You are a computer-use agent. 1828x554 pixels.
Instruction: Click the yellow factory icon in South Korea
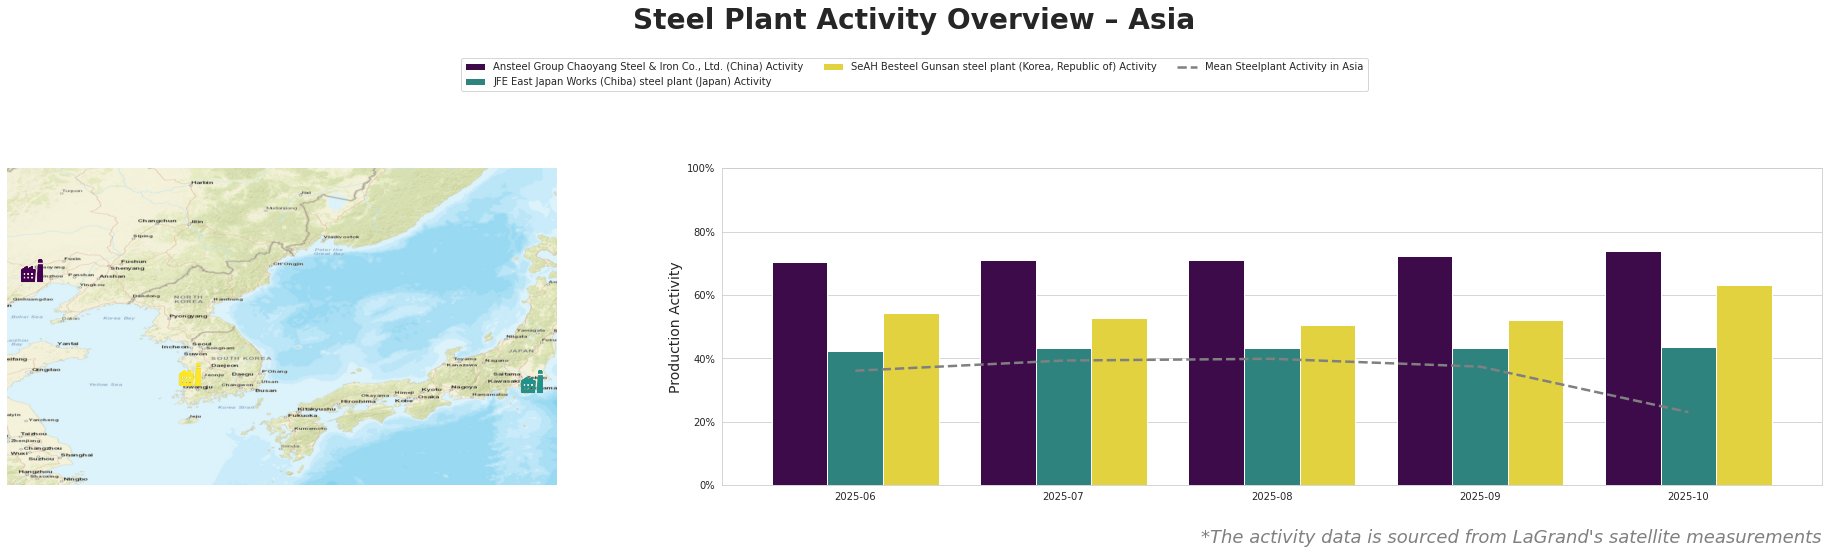(190, 376)
